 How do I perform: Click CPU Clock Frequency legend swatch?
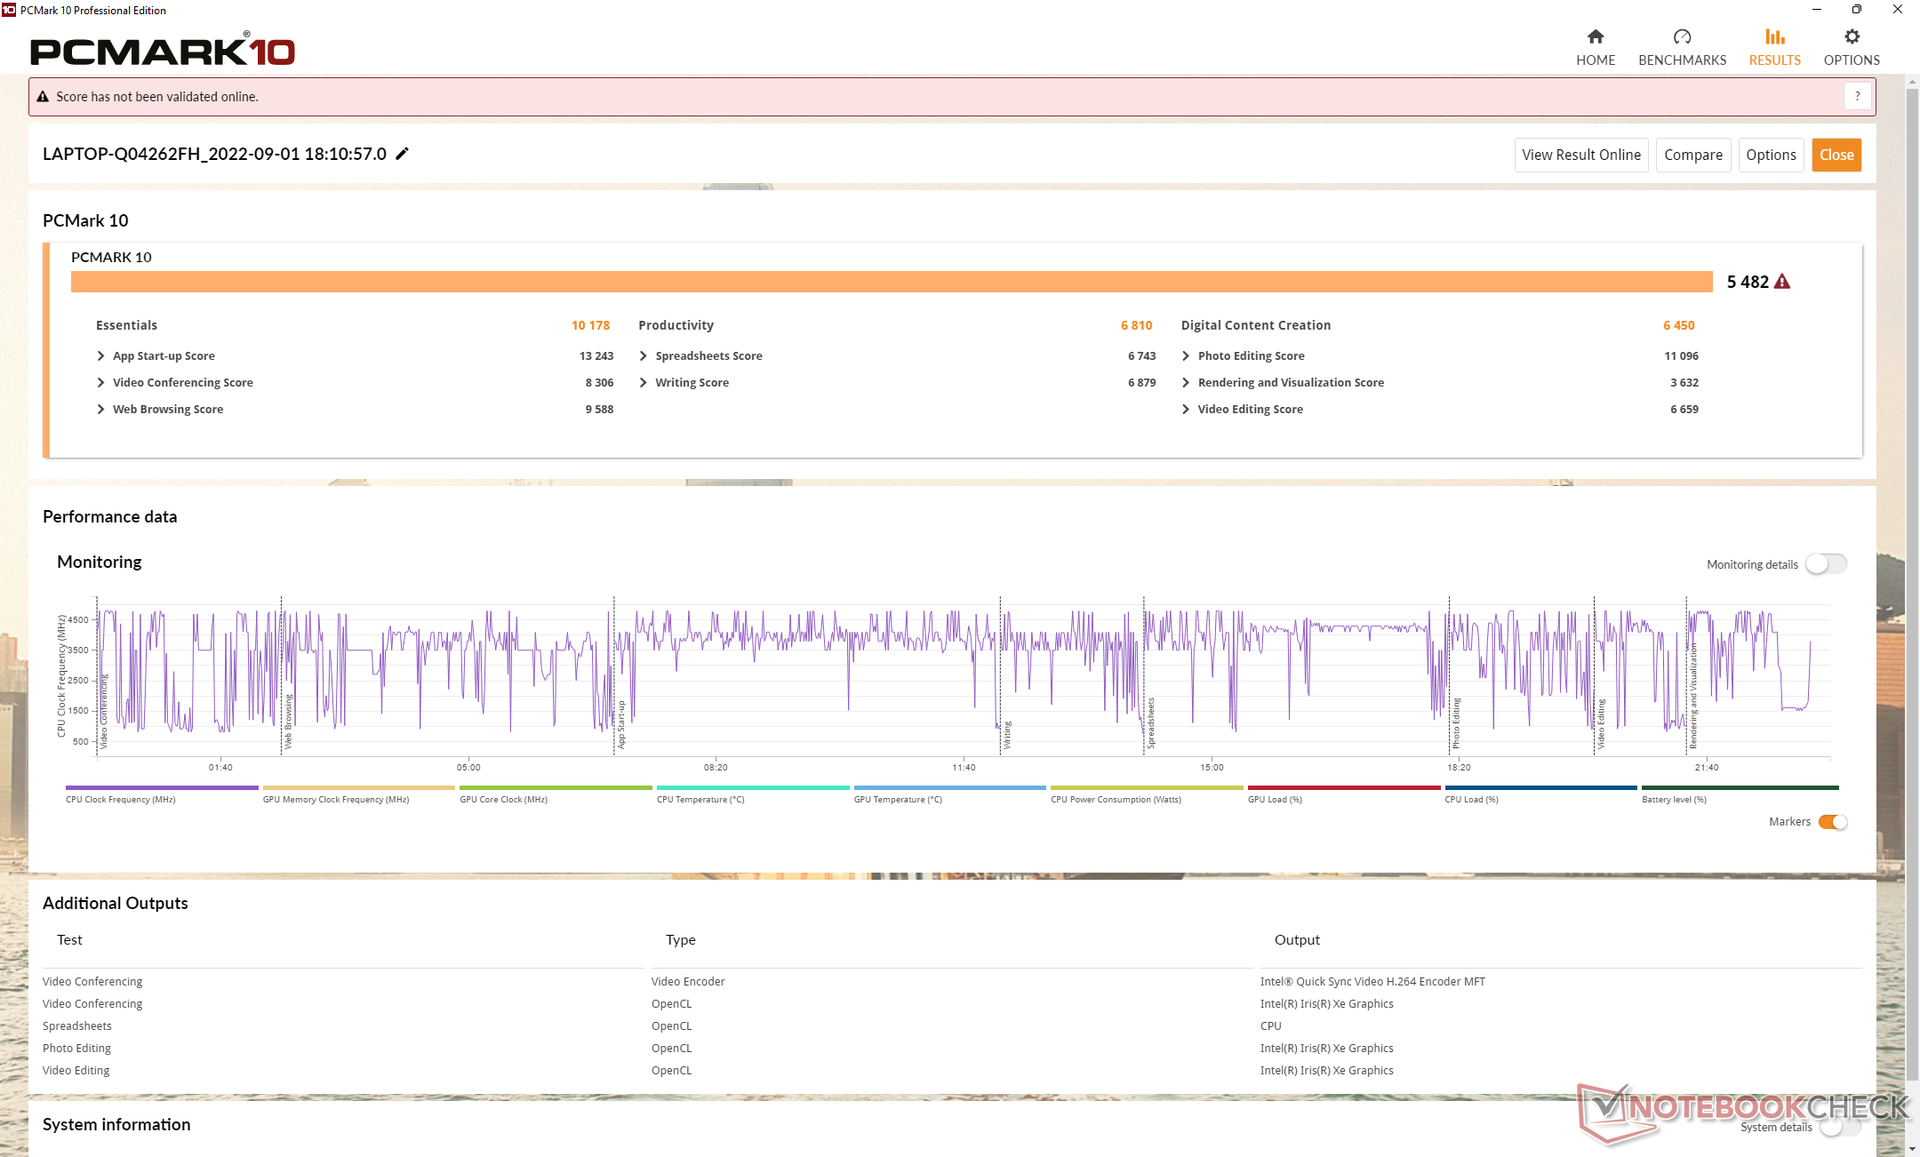click(x=161, y=788)
